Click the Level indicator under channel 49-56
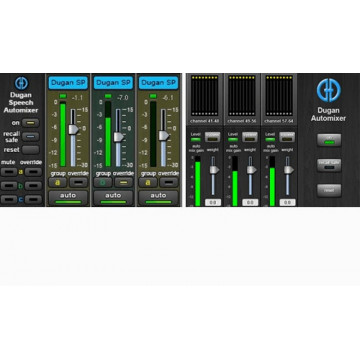The height and width of the screenshot is (360, 360). (x=233, y=139)
